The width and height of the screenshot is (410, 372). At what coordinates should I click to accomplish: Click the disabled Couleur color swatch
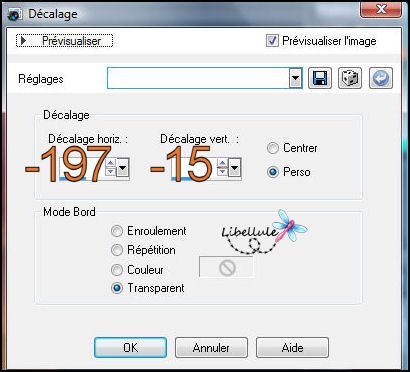227,267
